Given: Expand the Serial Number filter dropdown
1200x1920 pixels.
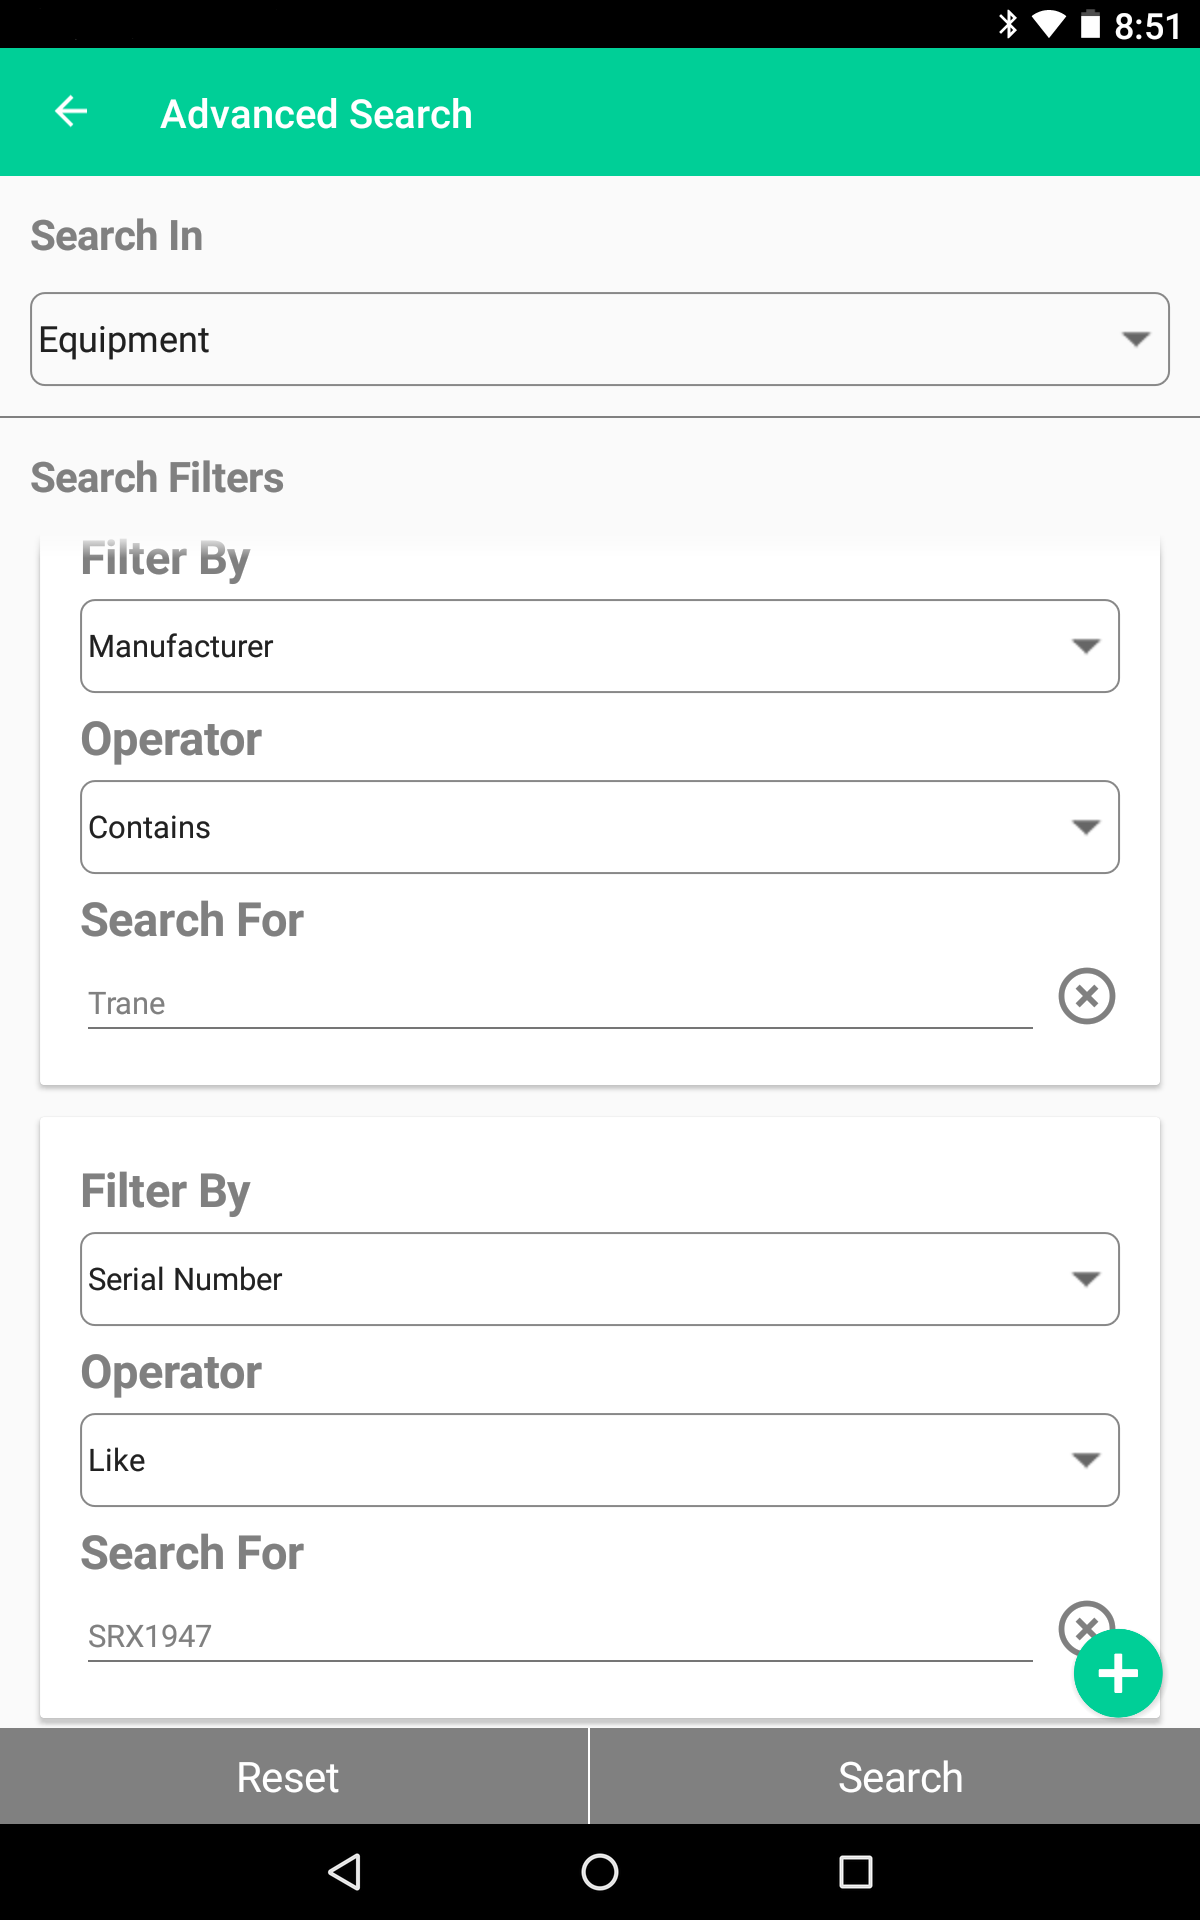Looking at the screenshot, I should 600,1279.
